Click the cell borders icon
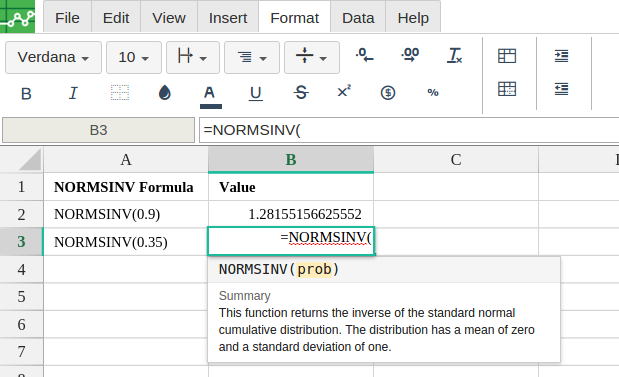The image size is (619, 377). pyautogui.click(x=120, y=93)
